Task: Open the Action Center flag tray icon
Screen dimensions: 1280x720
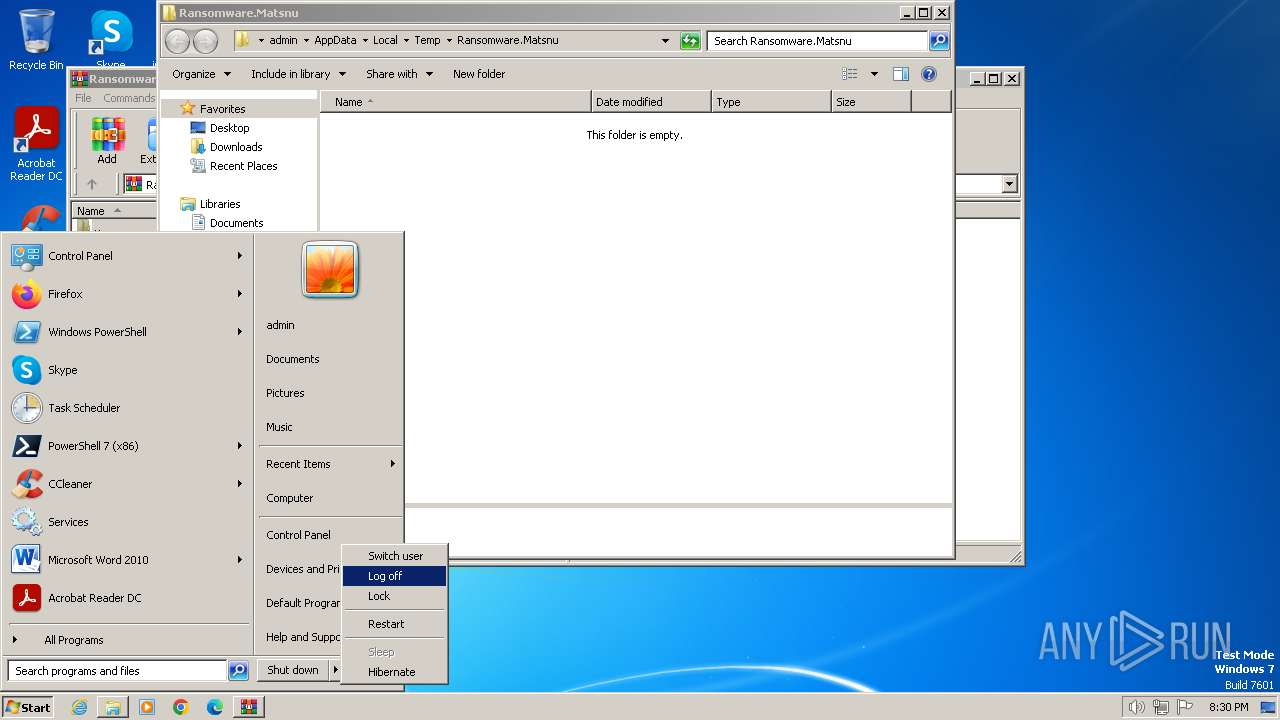Action: coord(1186,707)
